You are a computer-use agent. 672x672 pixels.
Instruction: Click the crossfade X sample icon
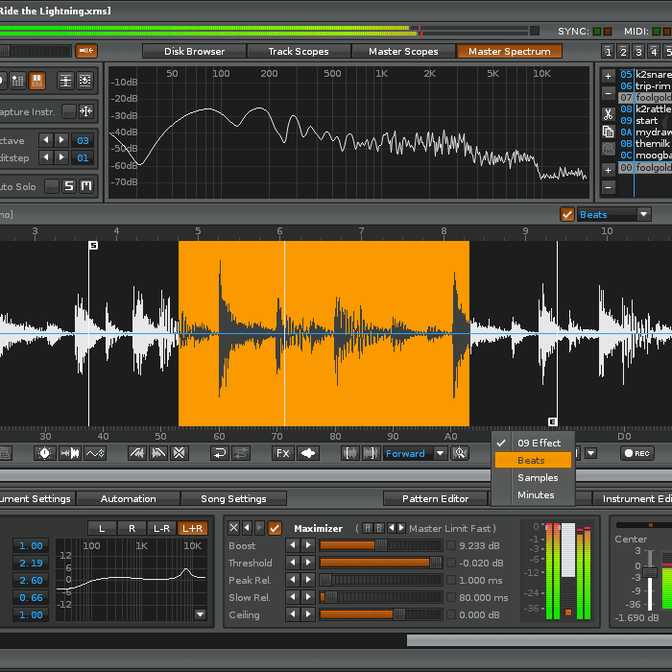tap(179, 453)
